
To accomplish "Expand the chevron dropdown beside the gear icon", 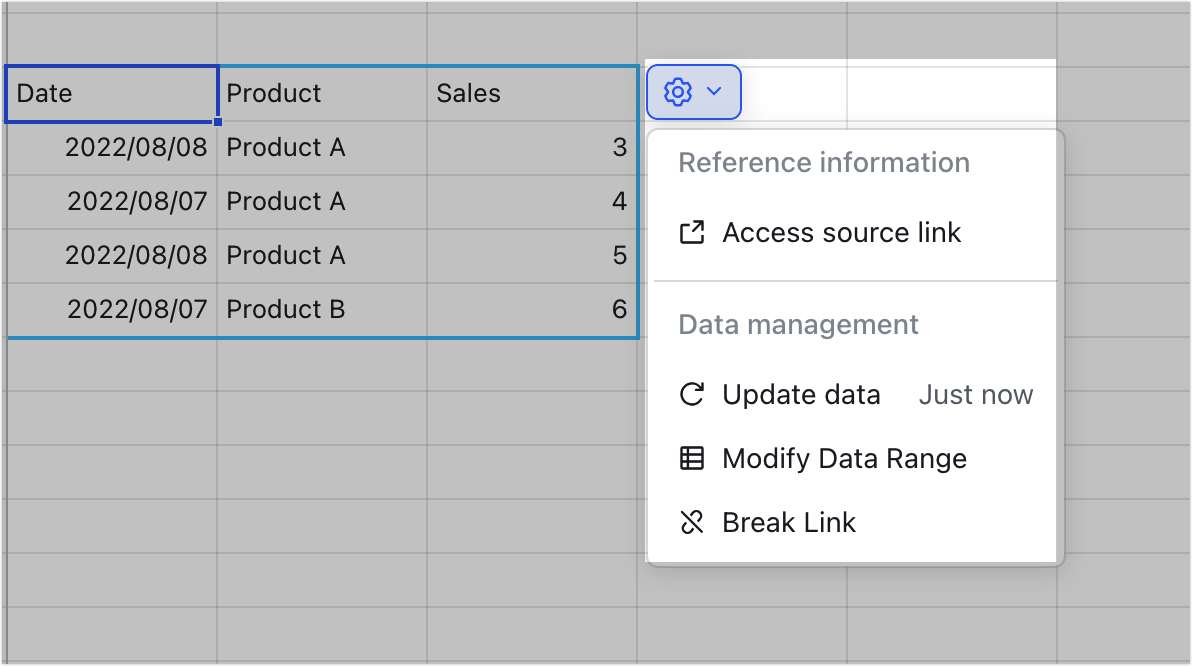I will pos(713,92).
